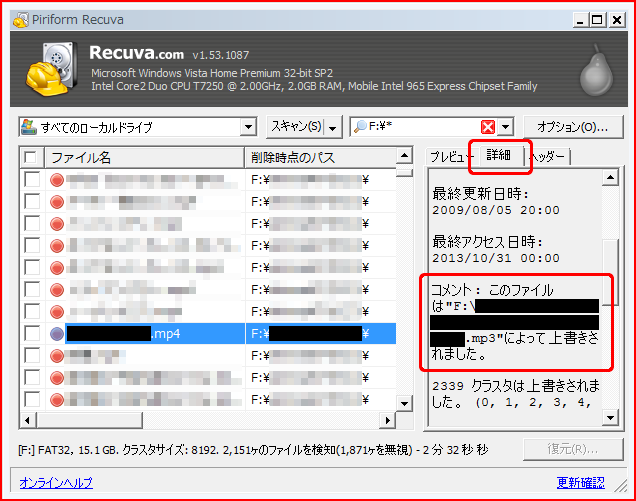636x501 pixels.
Task: Click the 最終更新日時 label
Action: [x=481, y=194]
